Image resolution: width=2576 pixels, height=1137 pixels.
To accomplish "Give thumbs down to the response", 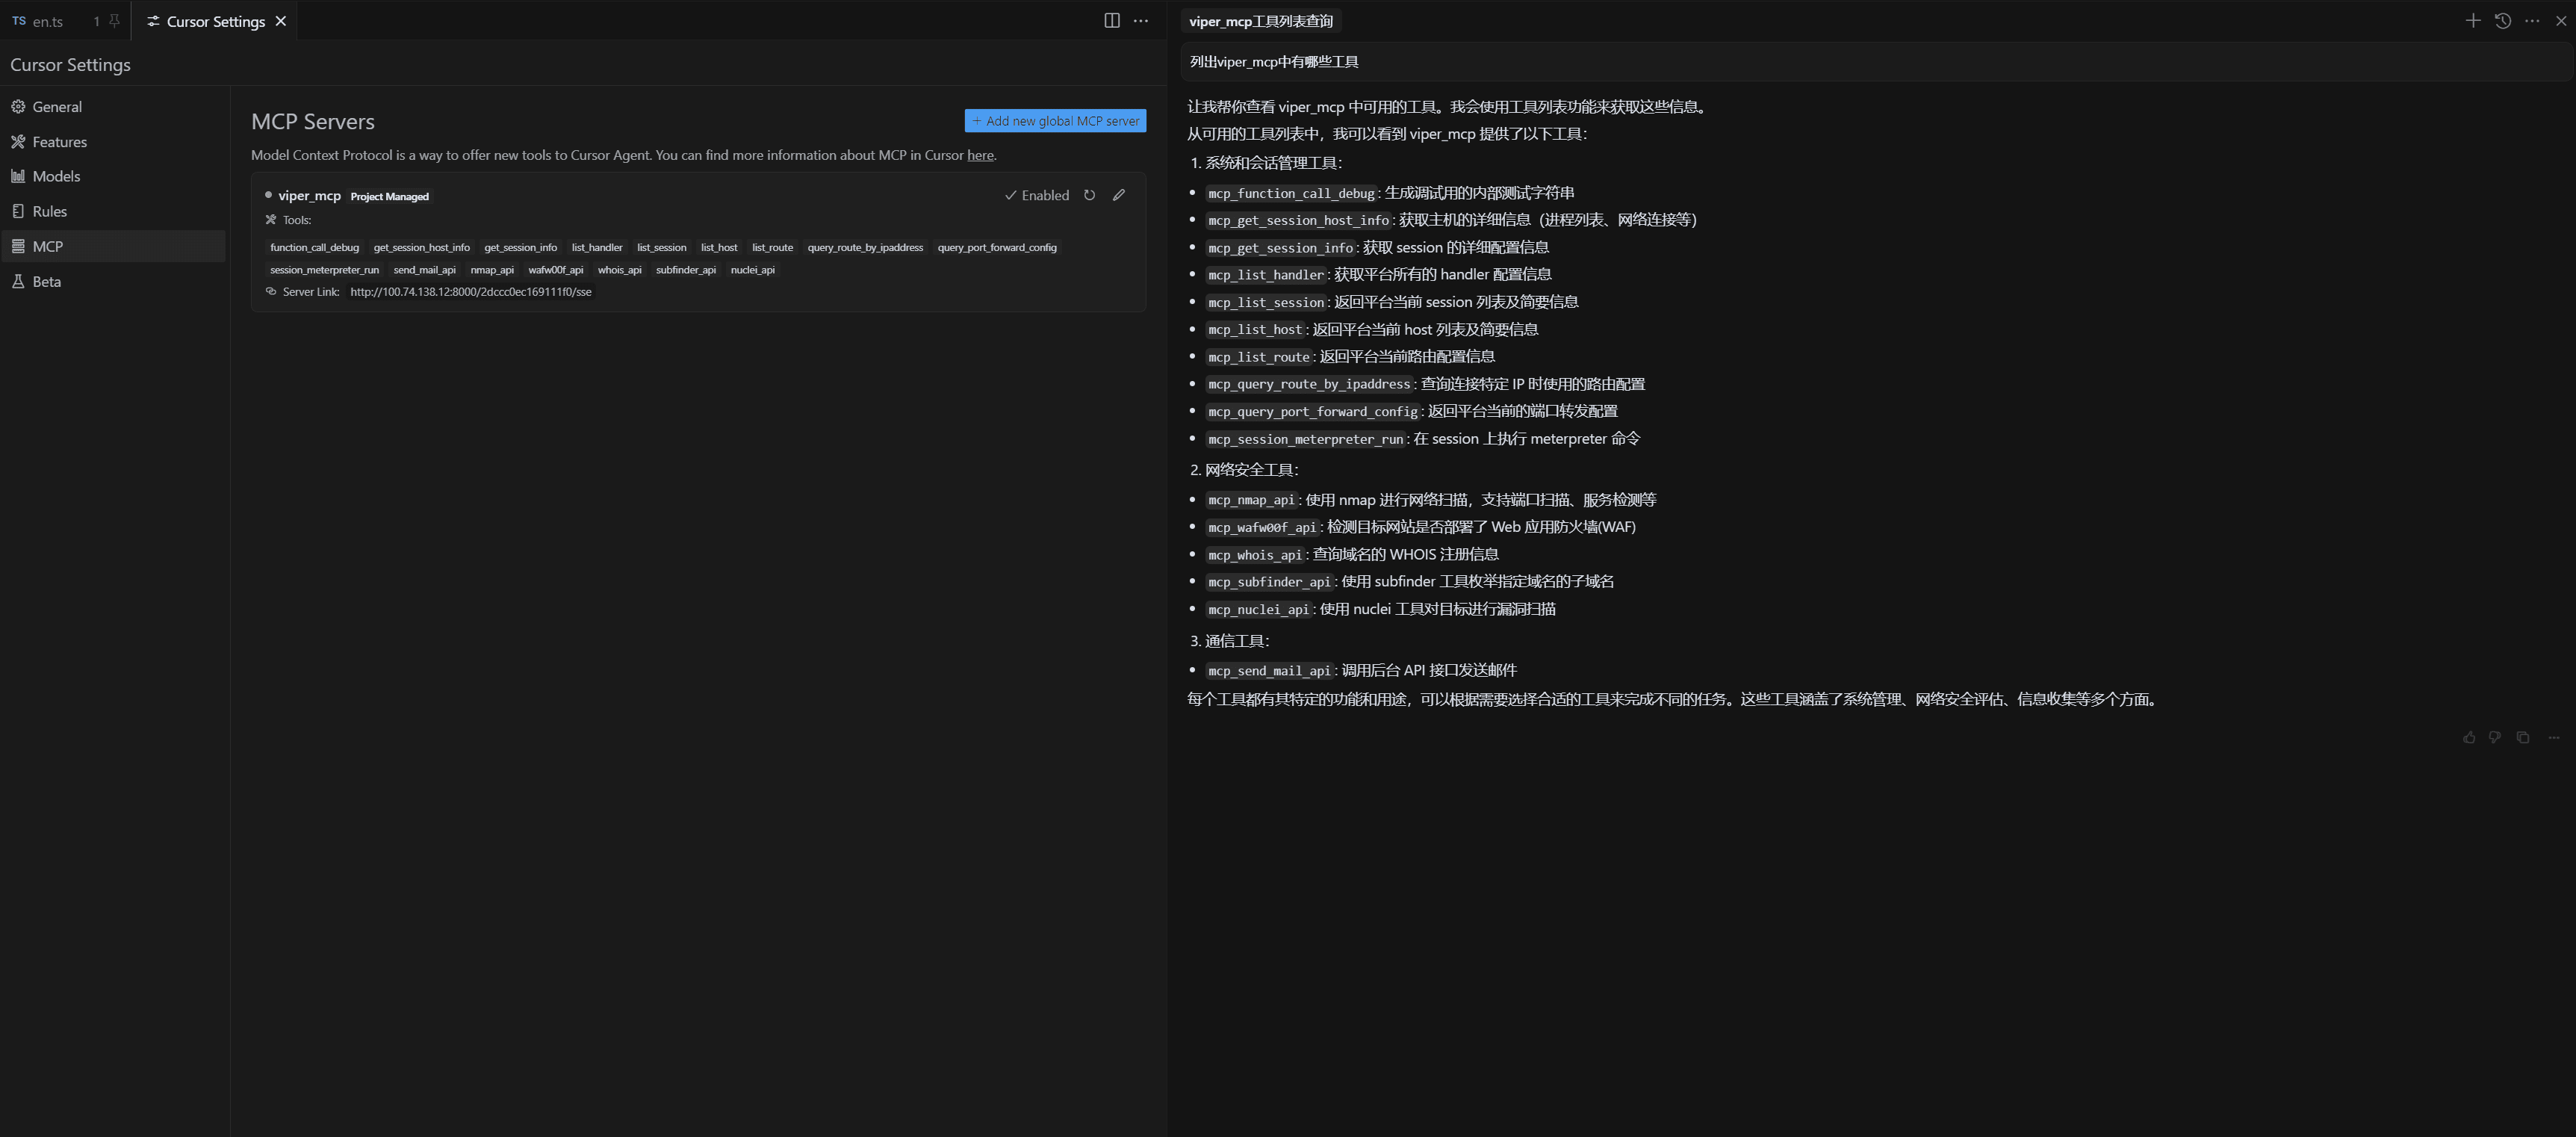I will pyautogui.click(x=2494, y=737).
